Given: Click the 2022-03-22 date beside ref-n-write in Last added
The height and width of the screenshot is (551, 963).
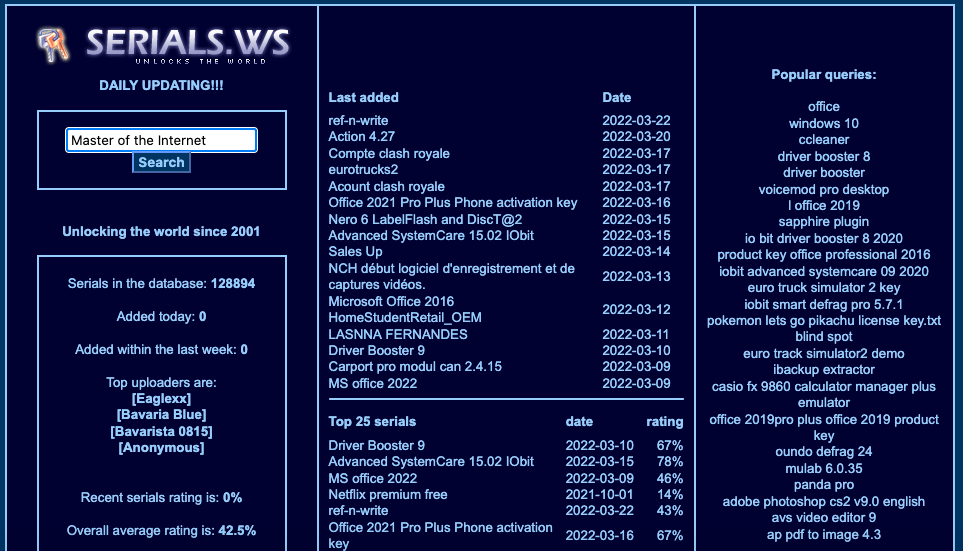Looking at the screenshot, I should (x=636, y=120).
